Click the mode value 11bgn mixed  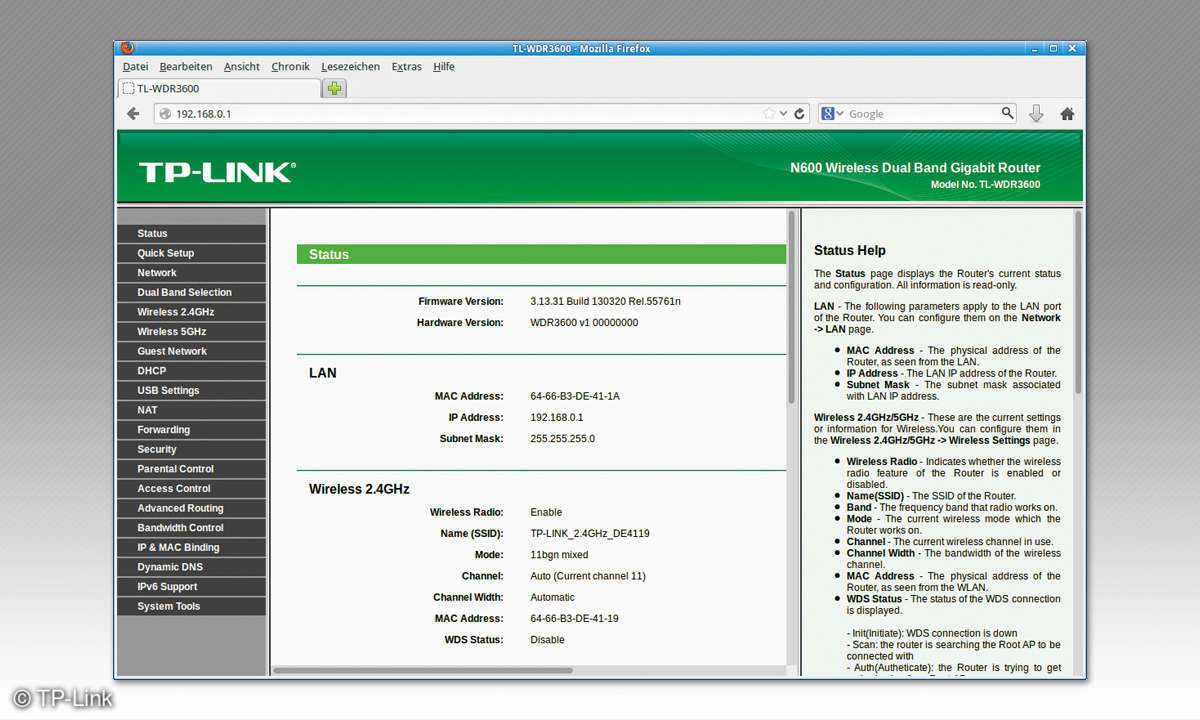559,555
